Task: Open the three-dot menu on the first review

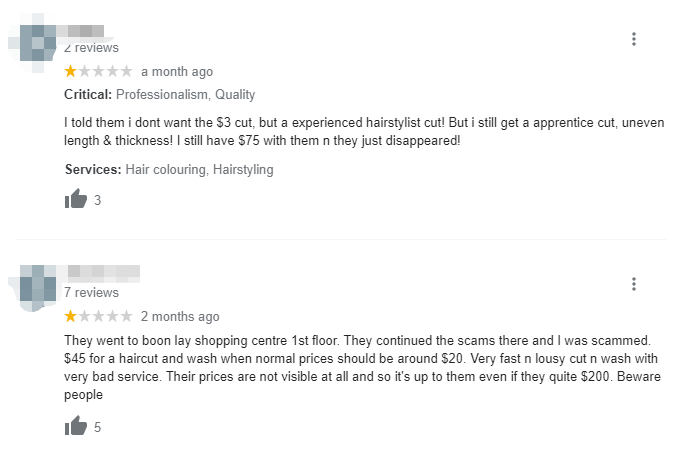Action: (634, 39)
